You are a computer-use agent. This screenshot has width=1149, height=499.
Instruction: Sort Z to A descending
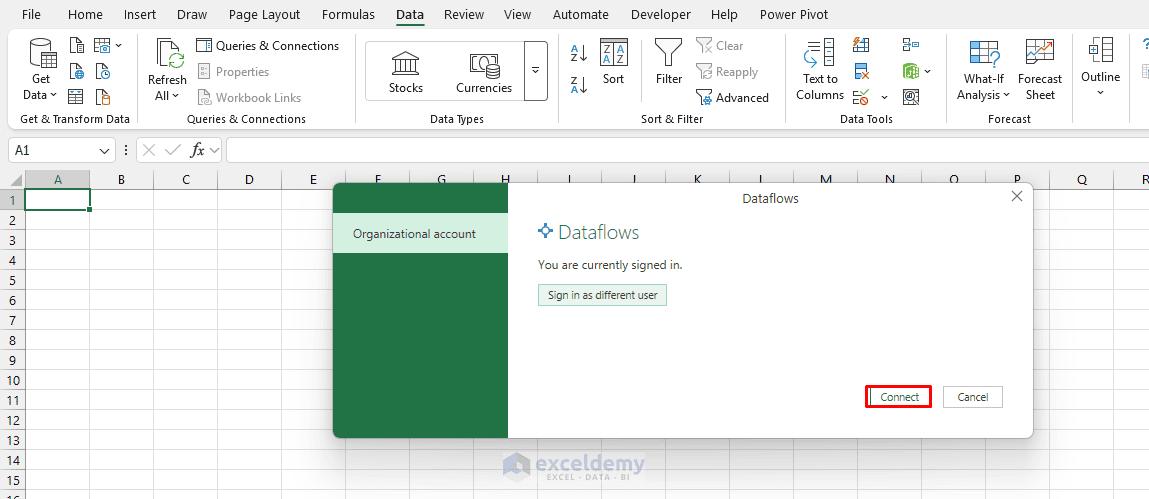click(579, 84)
